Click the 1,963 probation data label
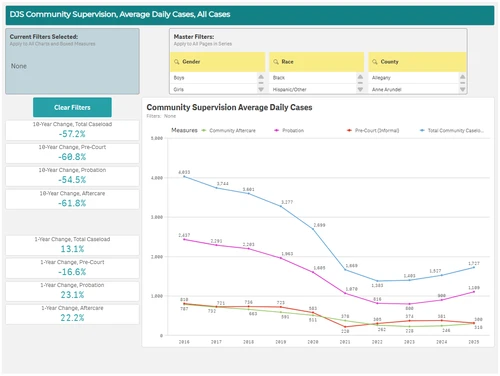This screenshot has height=376, width=500. pyautogui.click(x=287, y=254)
